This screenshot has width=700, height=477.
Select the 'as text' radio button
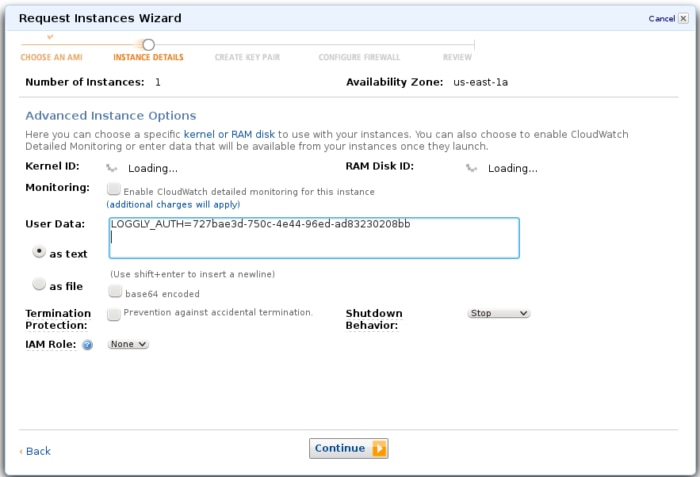[x=39, y=252]
